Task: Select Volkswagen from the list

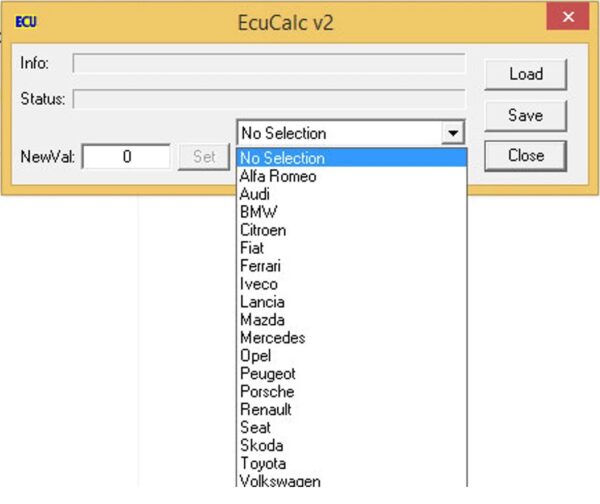Action: point(352,480)
